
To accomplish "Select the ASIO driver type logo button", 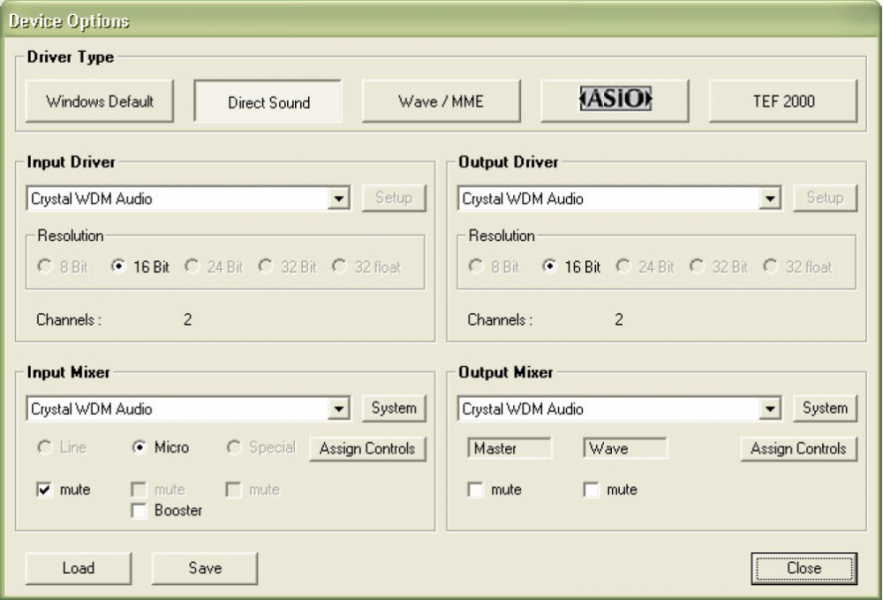I will [614, 100].
